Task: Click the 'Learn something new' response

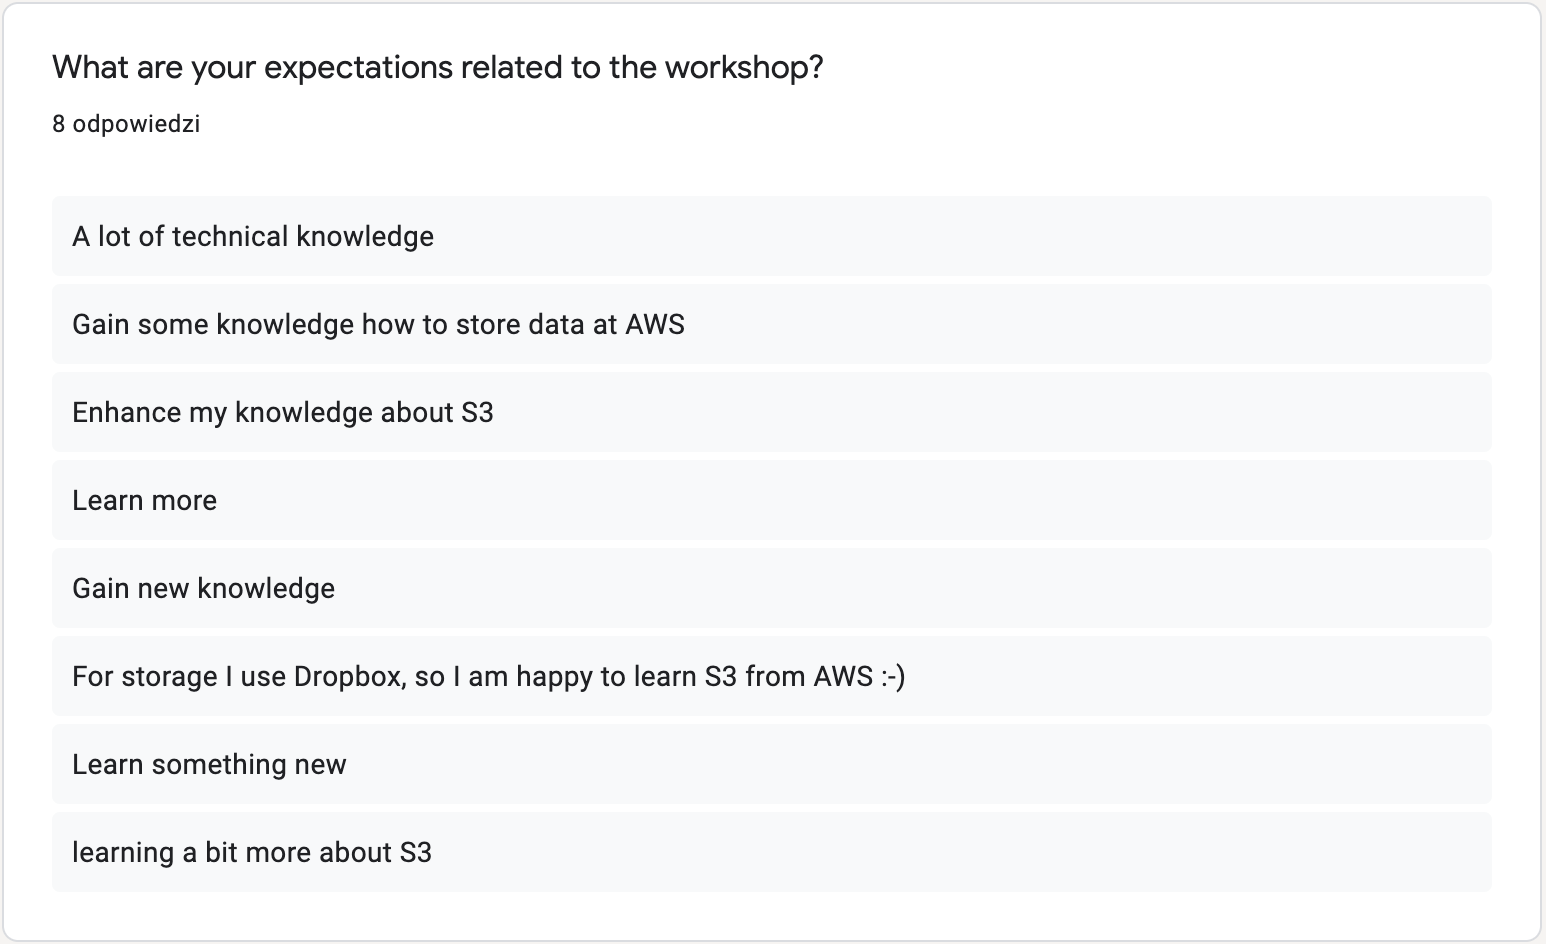Action: pos(771,764)
